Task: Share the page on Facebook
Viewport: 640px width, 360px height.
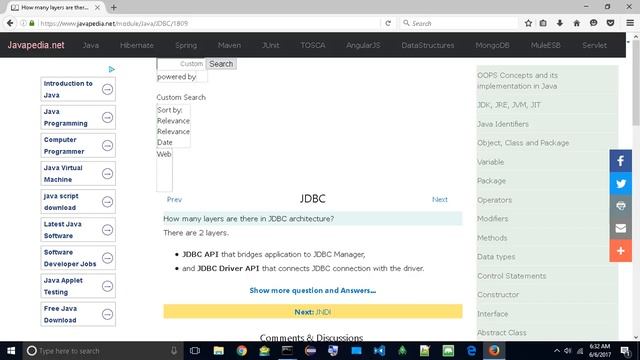Action: click(x=620, y=161)
